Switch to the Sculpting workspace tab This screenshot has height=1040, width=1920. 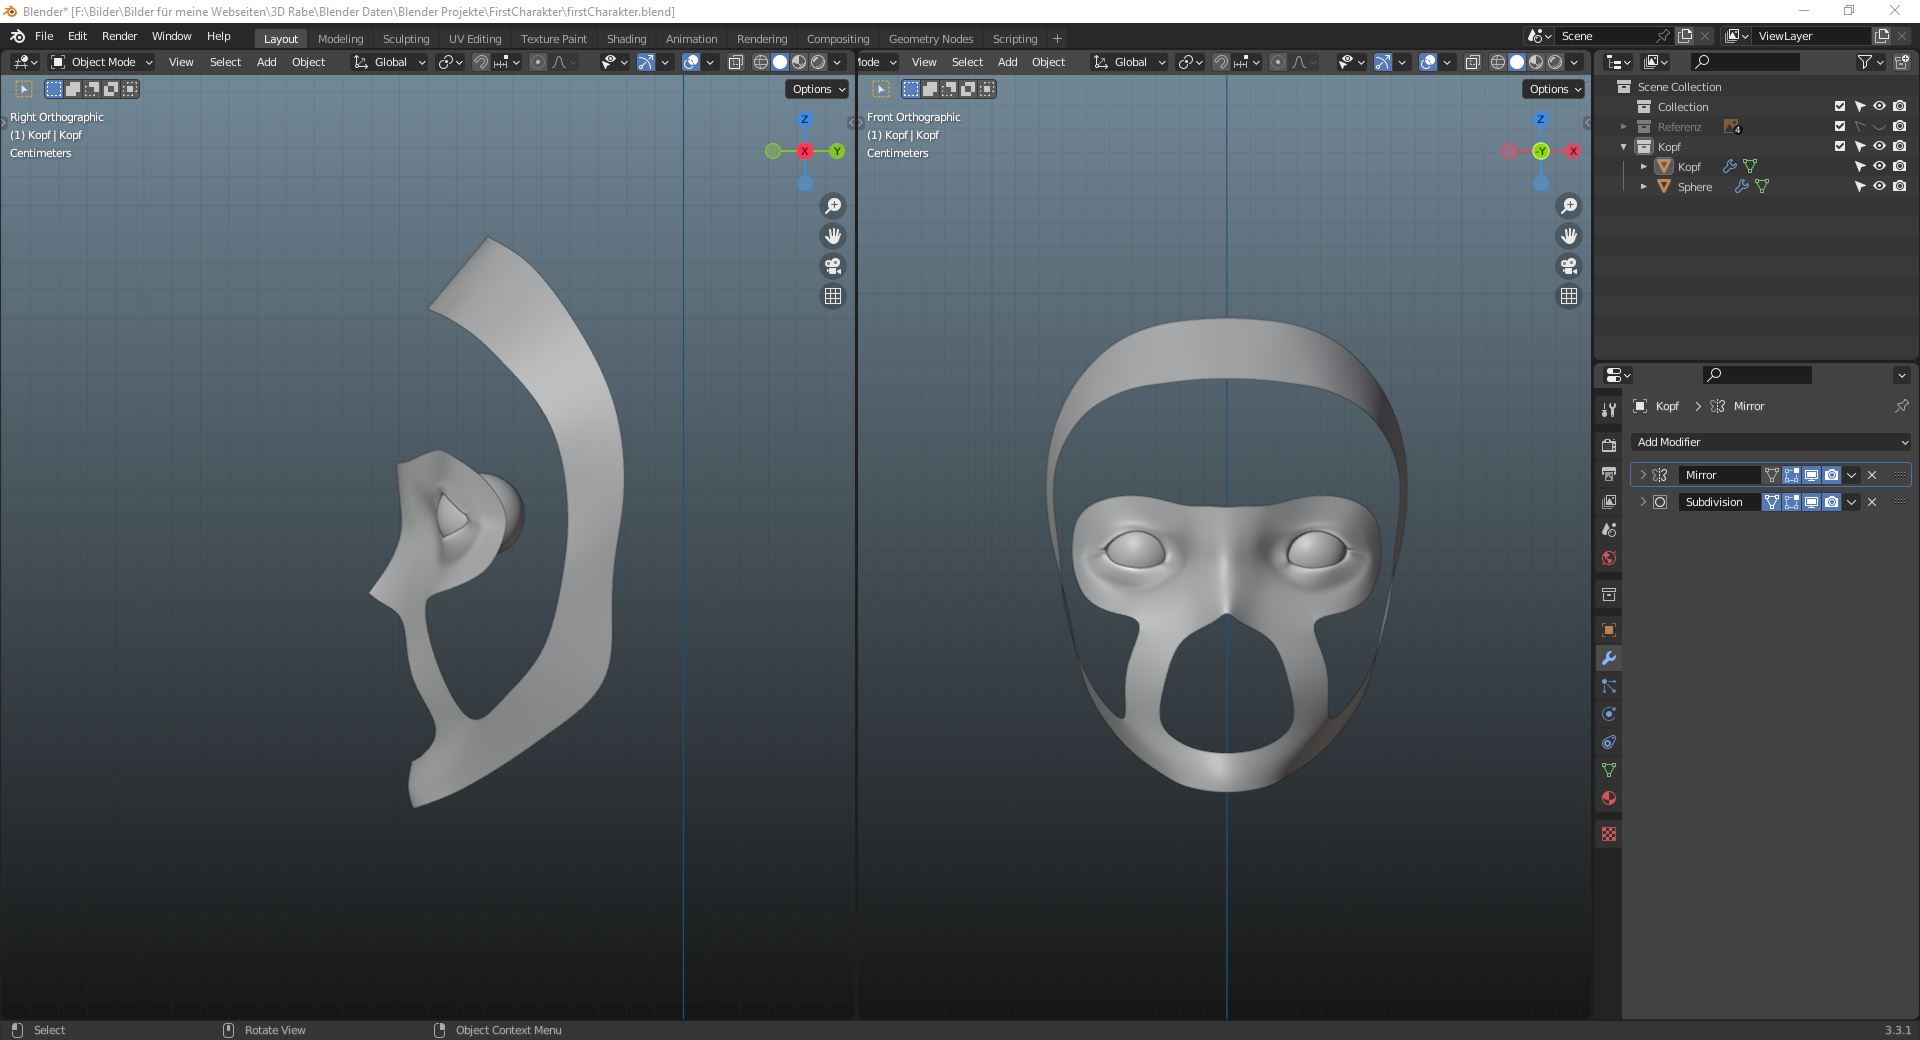pyautogui.click(x=405, y=39)
